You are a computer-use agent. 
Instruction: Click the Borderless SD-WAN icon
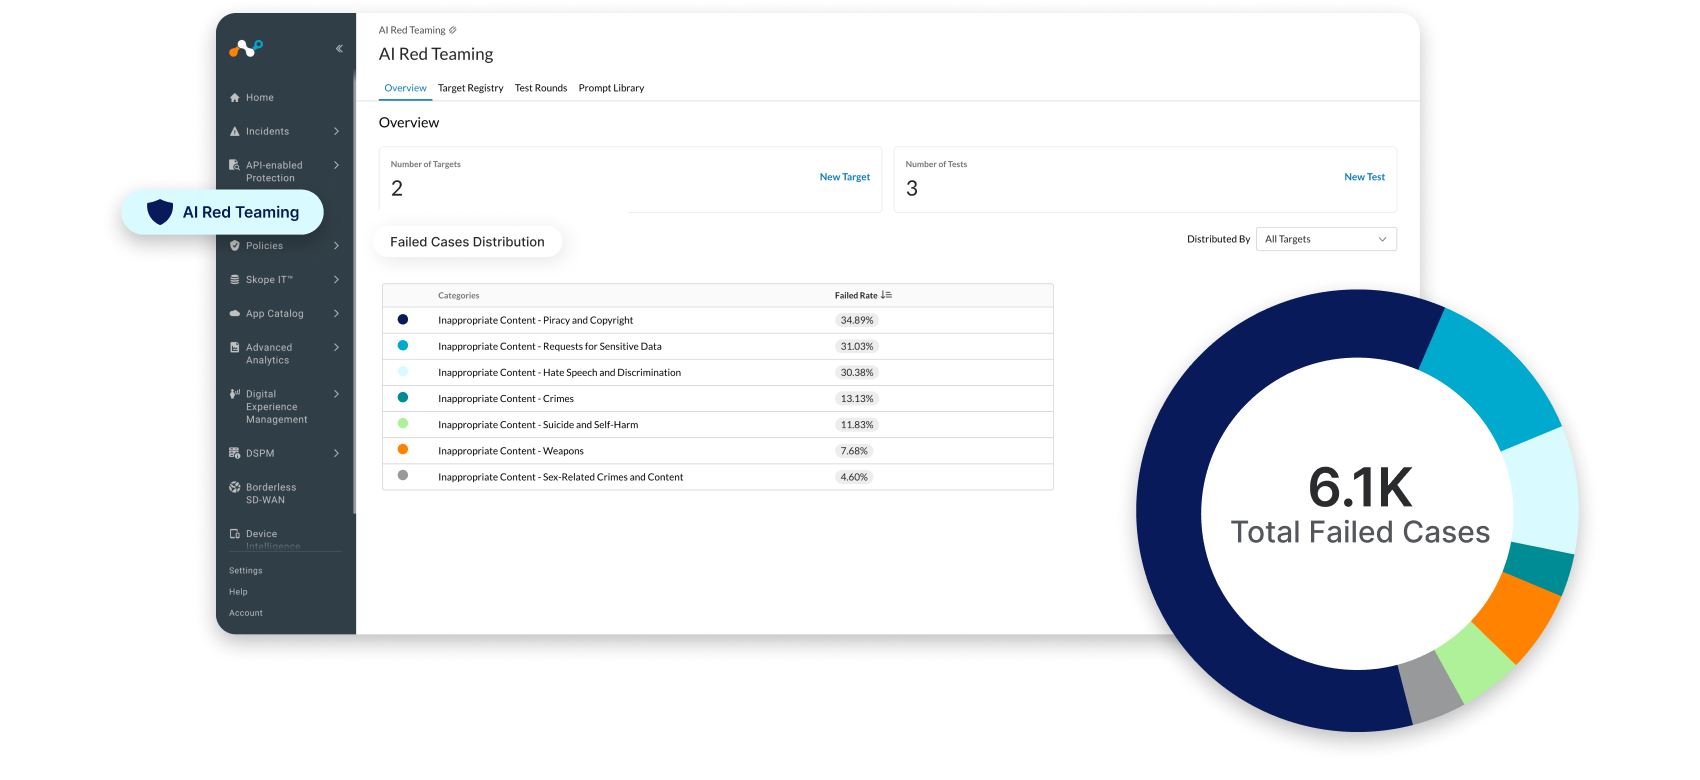point(235,488)
